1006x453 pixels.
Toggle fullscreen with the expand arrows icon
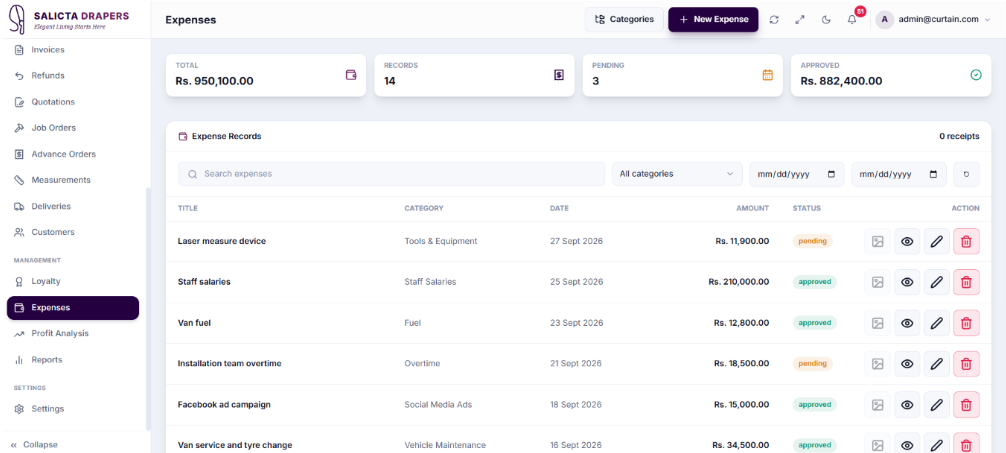pos(800,20)
